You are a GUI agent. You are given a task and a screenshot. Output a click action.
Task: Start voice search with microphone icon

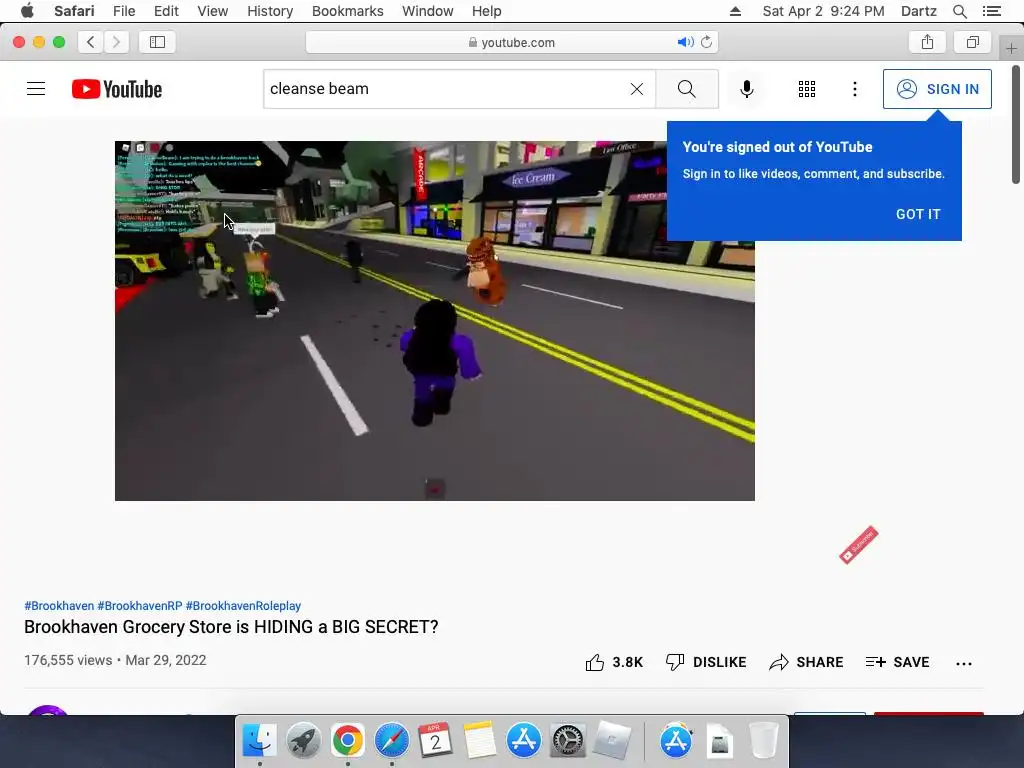coord(746,89)
